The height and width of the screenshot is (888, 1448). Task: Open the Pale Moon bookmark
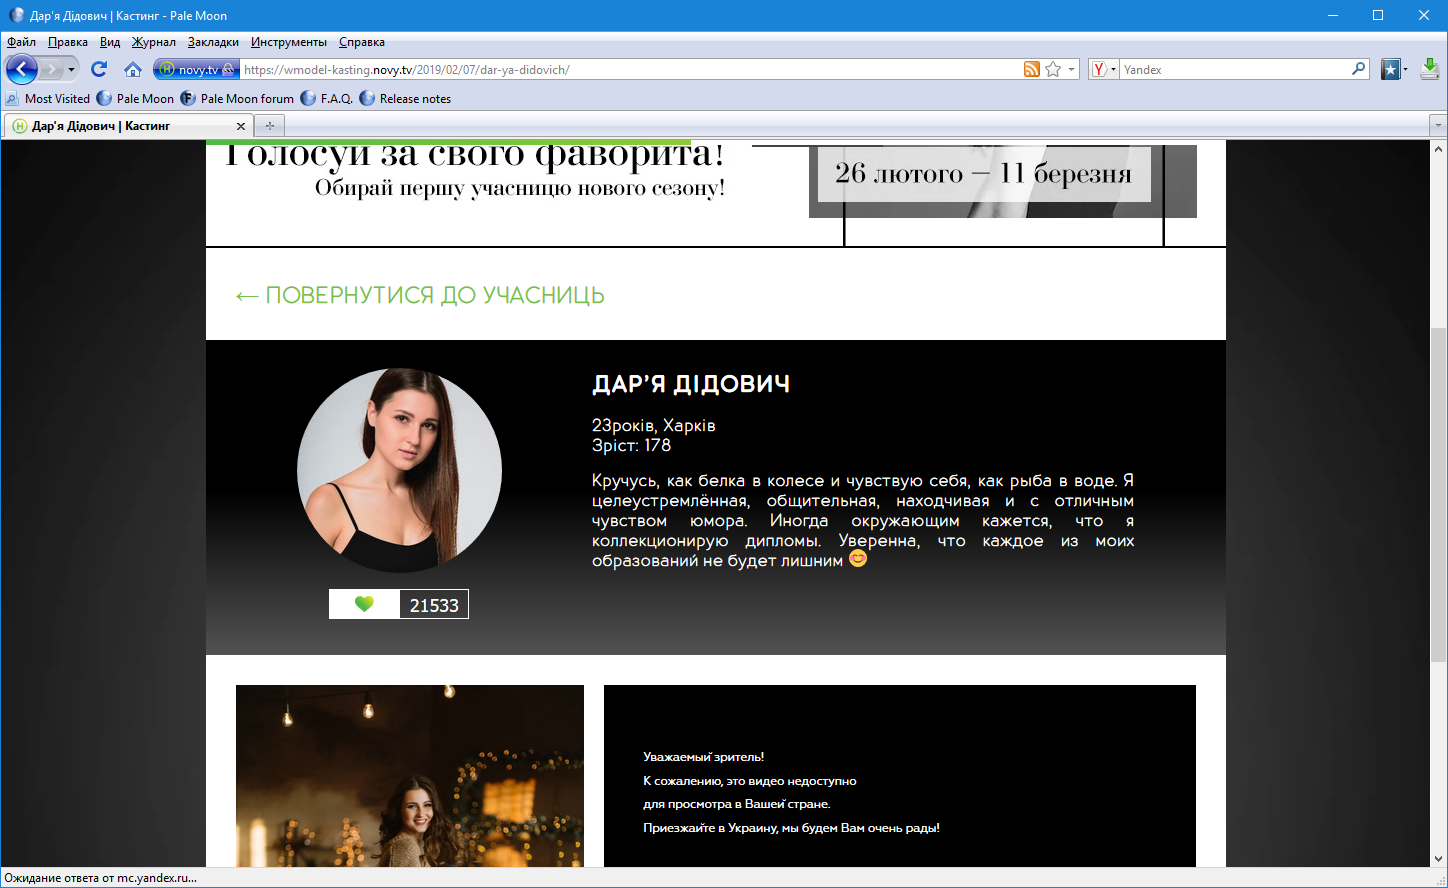136,99
